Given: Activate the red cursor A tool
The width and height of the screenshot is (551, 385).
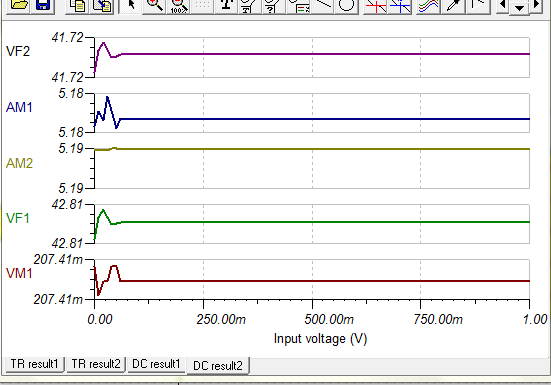Looking at the screenshot, I should tap(376, 5).
